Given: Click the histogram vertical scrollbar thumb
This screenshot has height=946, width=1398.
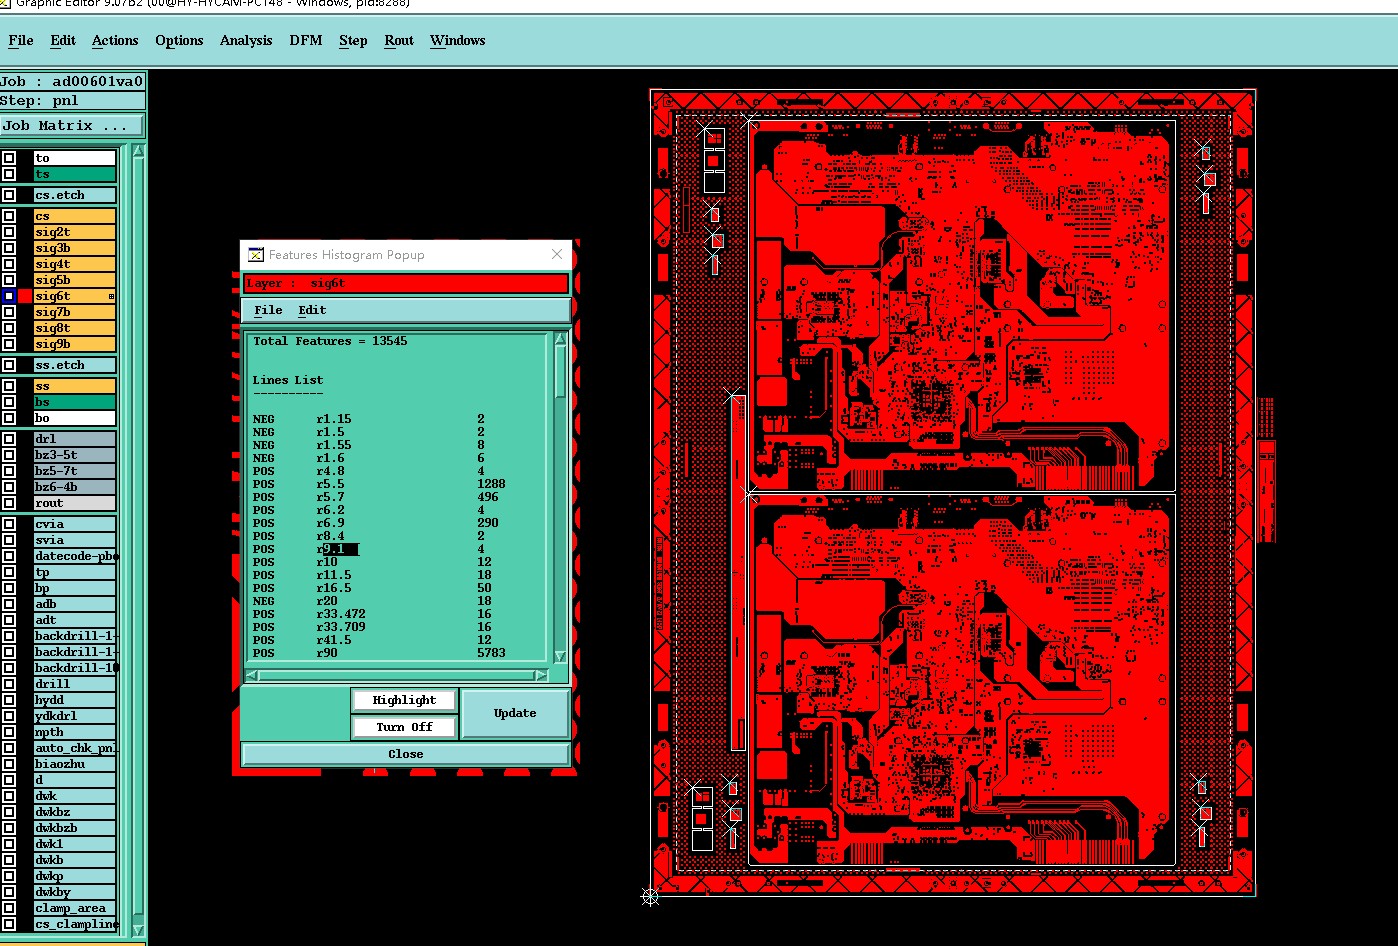Looking at the screenshot, I should 560,373.
